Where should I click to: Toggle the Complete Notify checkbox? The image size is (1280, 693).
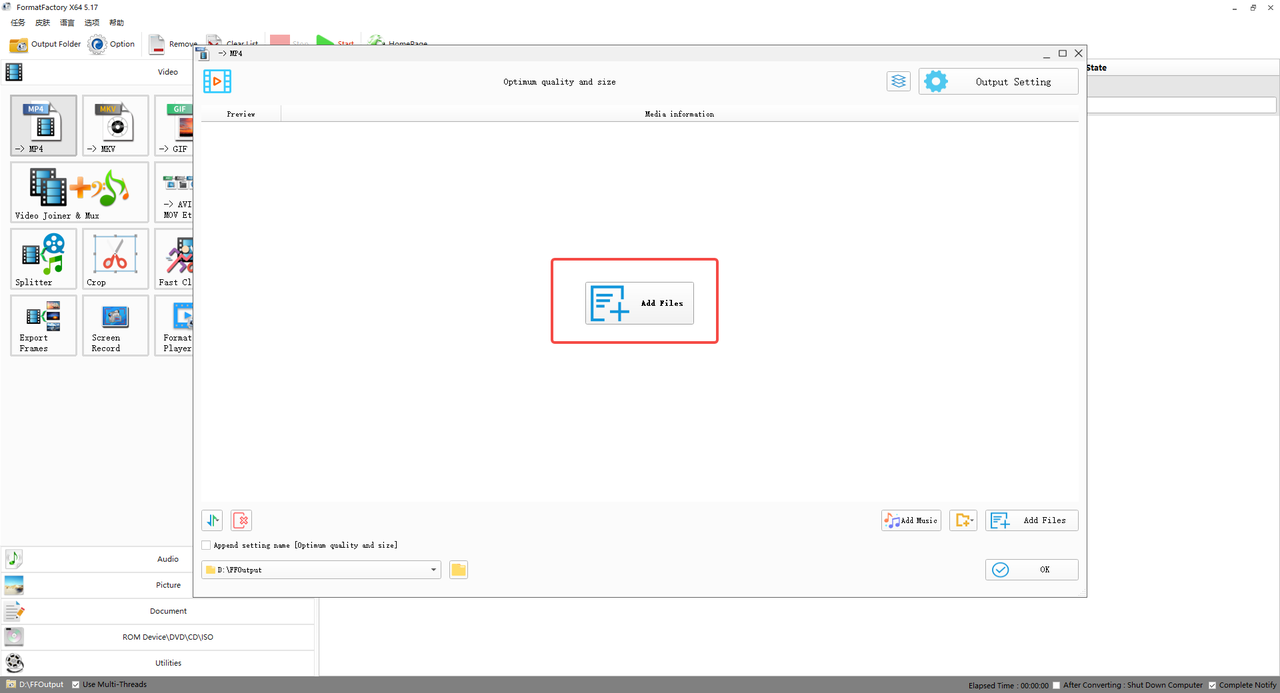point(1213,685)
